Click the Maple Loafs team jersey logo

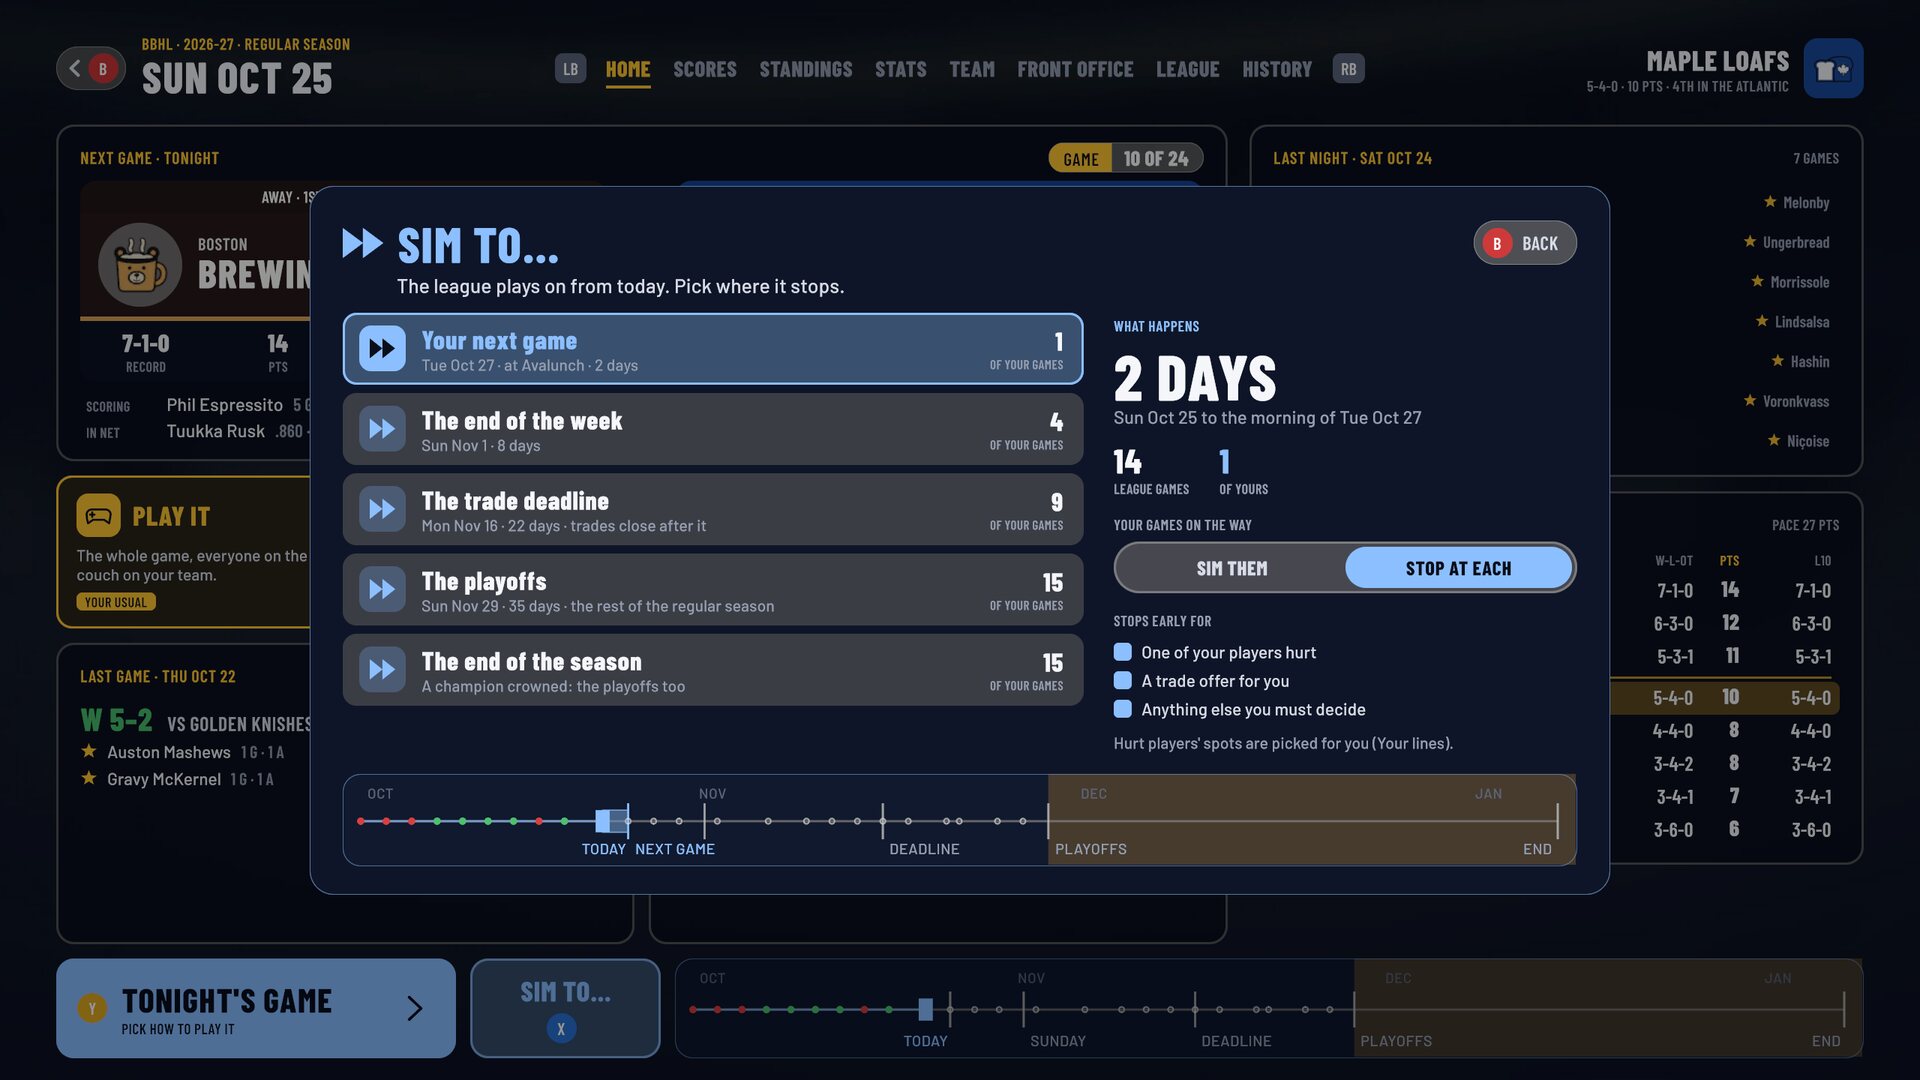point(1833,69)
